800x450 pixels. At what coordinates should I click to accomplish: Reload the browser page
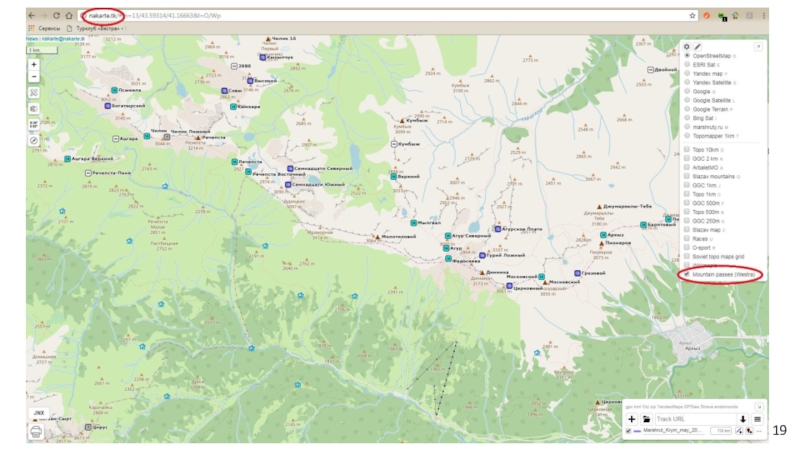[x=57, y=16]
